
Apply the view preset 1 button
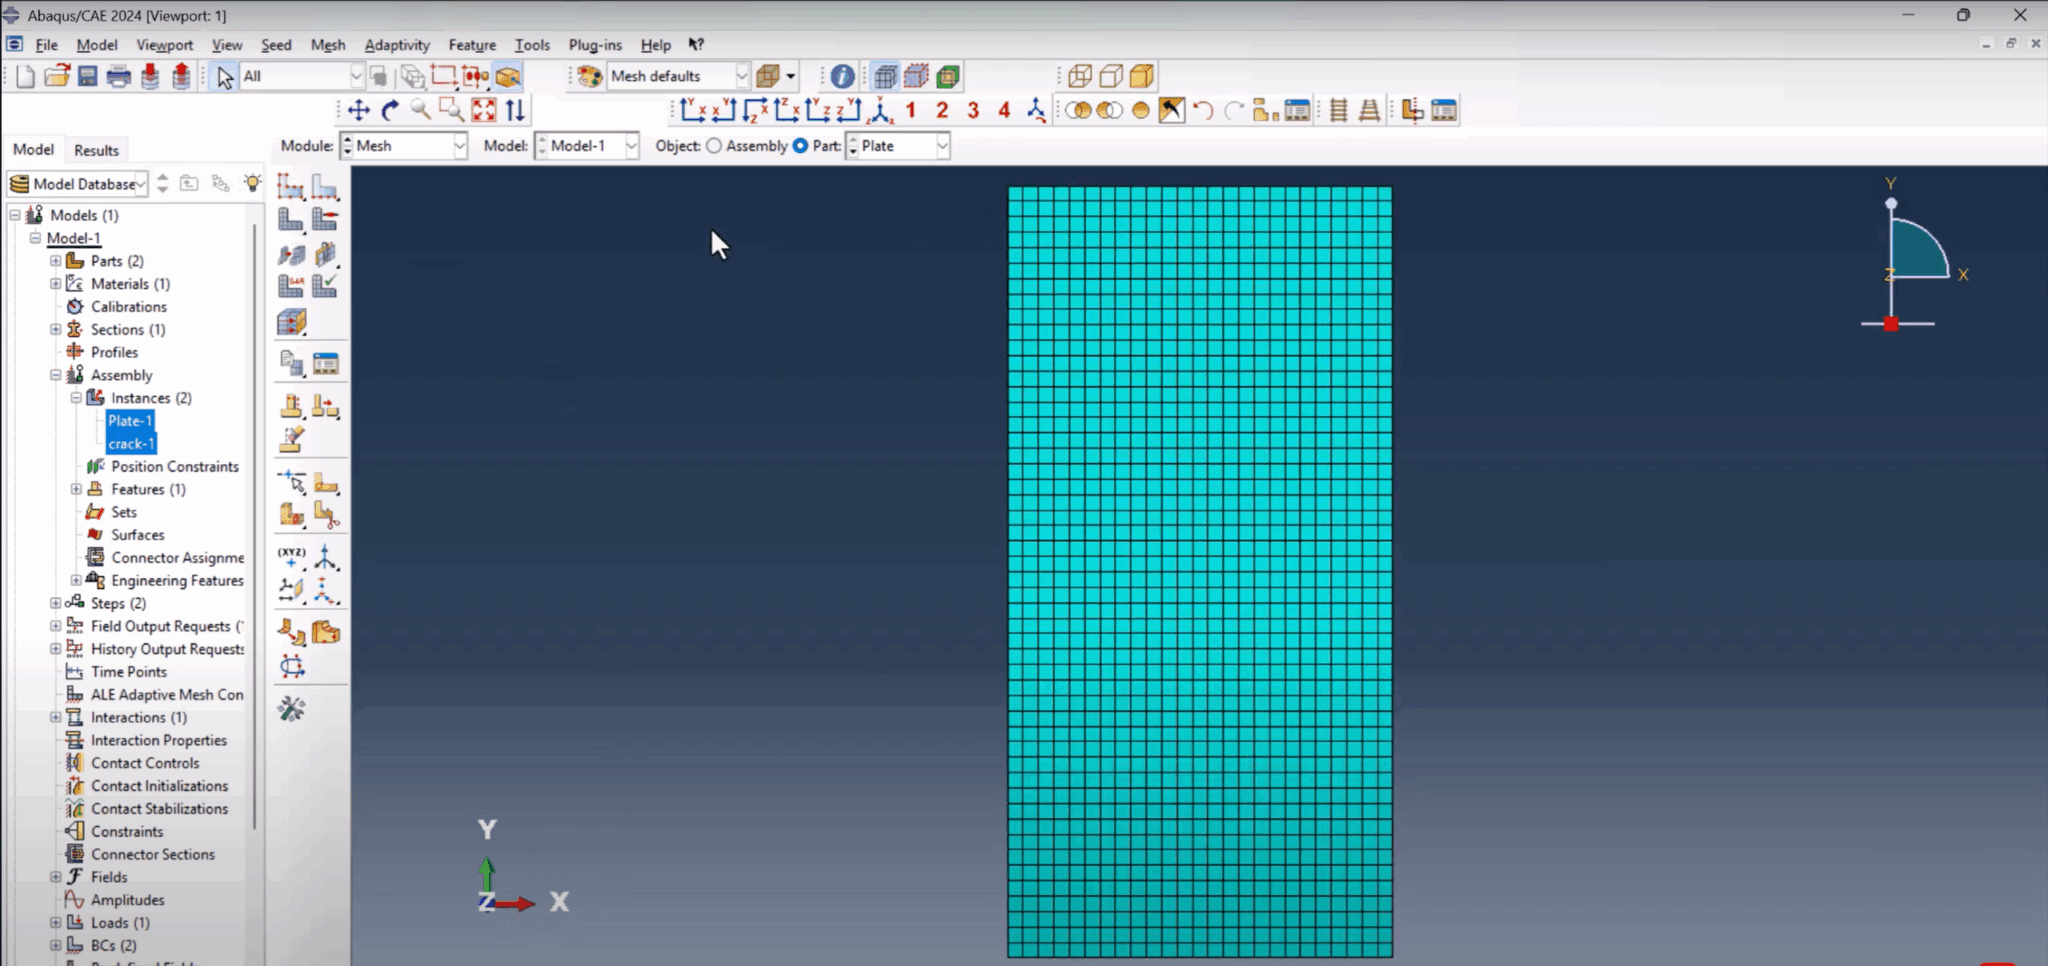pos(911,110)
